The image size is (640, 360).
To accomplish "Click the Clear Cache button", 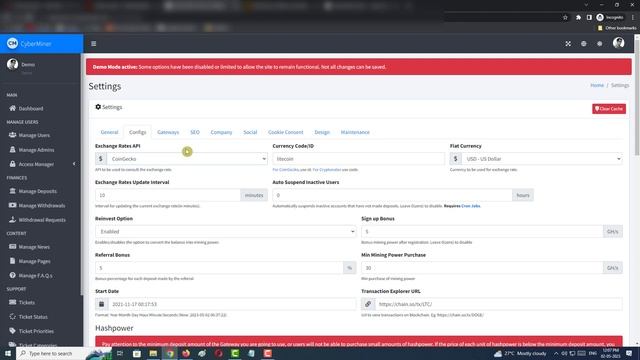I will click(609, 109).
